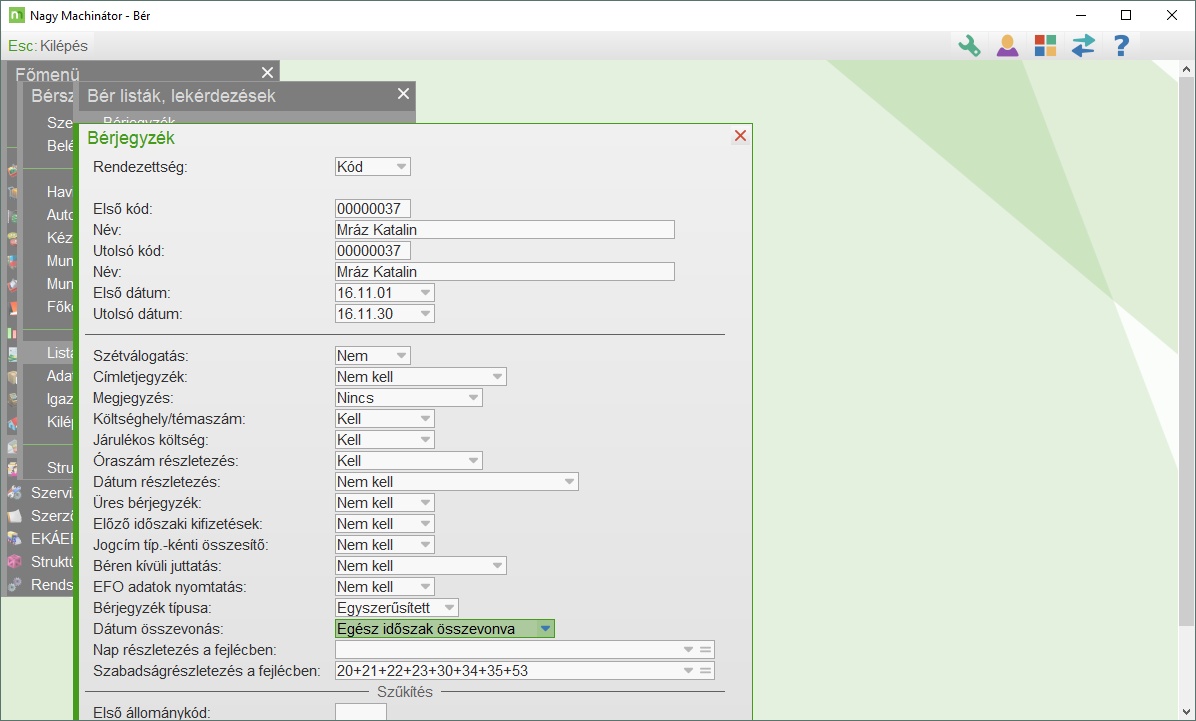Viewport: 1196px width, 721px height.
Task: Click the icon beside EKÁER main menu entry
Action: (x=14, y=539)
